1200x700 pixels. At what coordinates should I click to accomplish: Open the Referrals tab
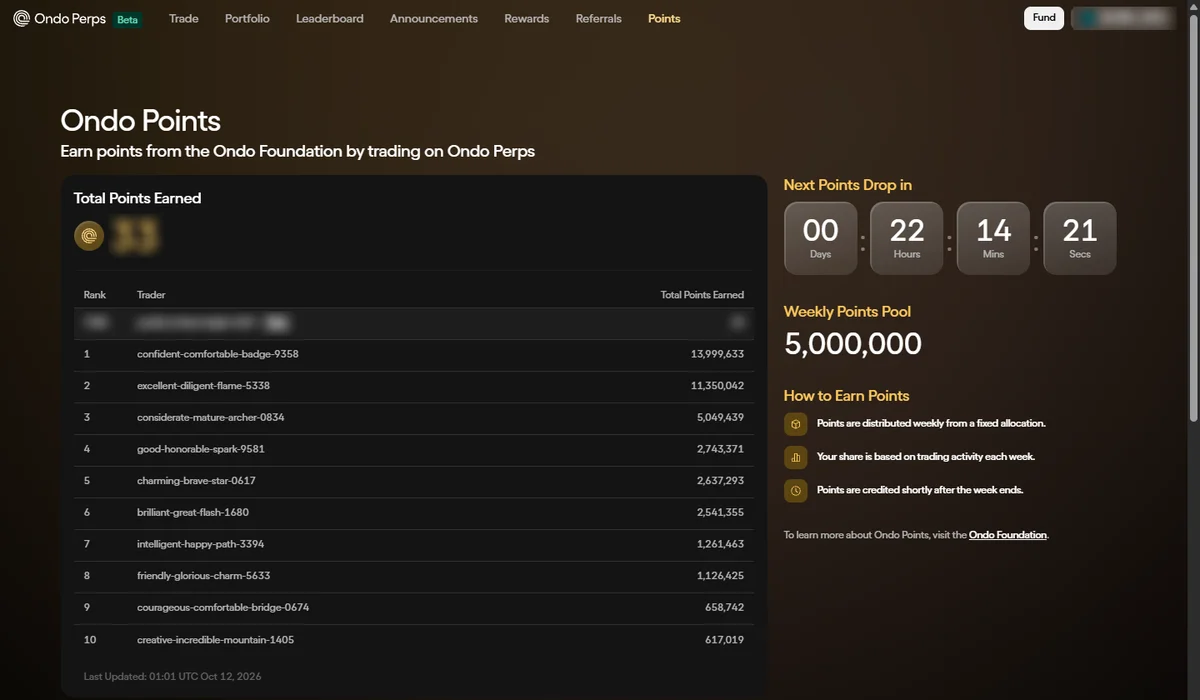click(x=599, y=19)
